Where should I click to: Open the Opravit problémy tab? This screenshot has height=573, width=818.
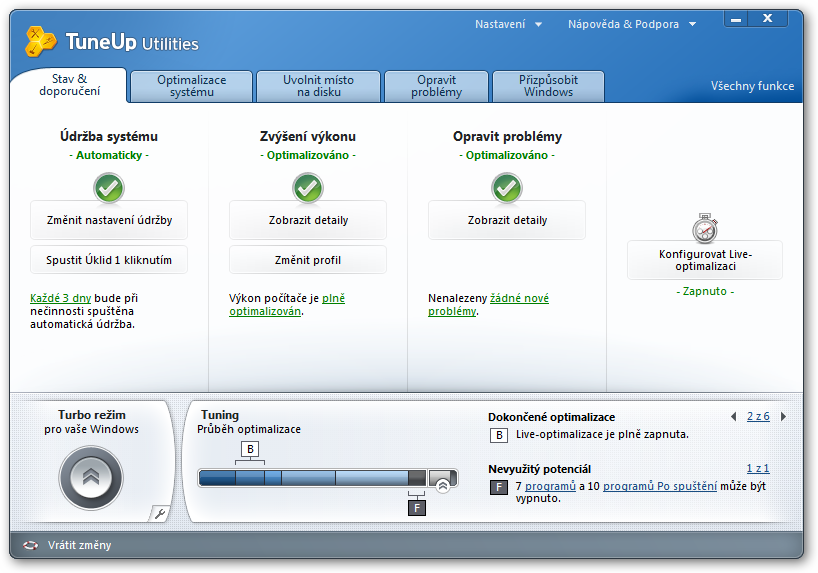click(436, 86)
